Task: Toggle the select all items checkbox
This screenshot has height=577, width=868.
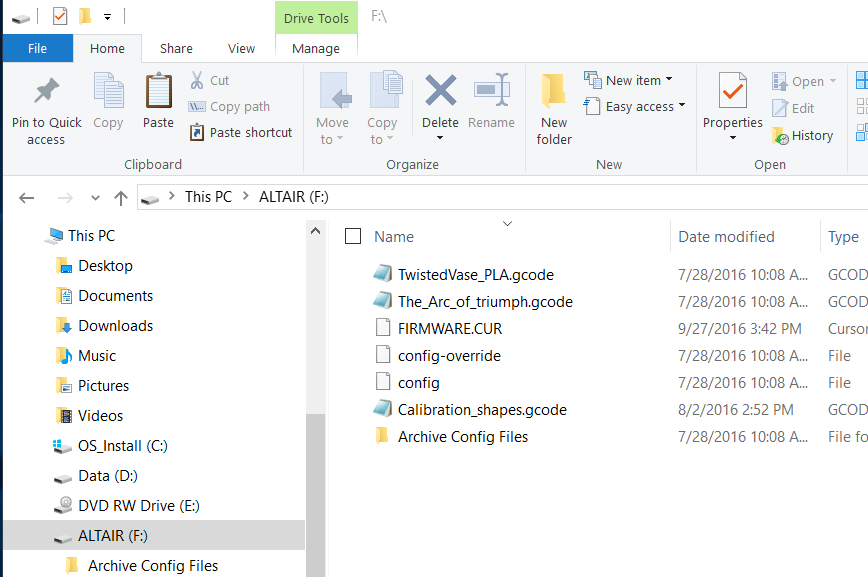Action: point(353,236)
